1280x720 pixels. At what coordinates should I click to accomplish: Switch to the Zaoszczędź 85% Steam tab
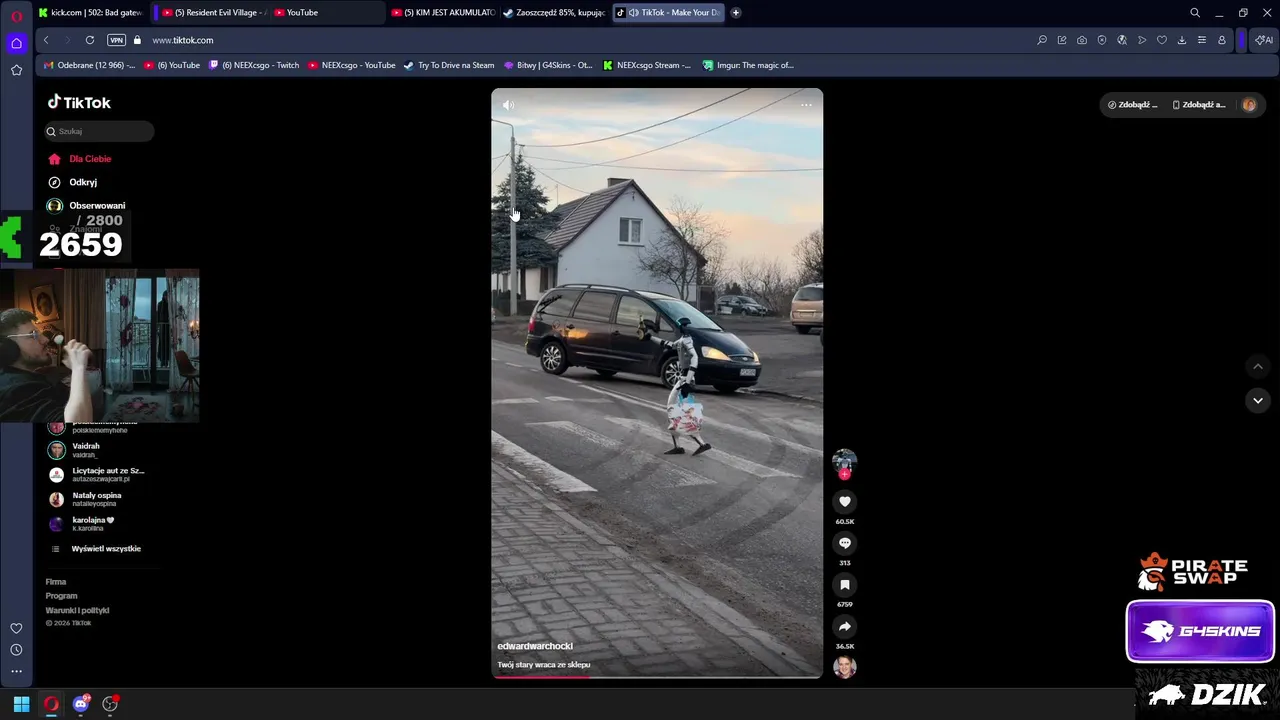point(554,13)
